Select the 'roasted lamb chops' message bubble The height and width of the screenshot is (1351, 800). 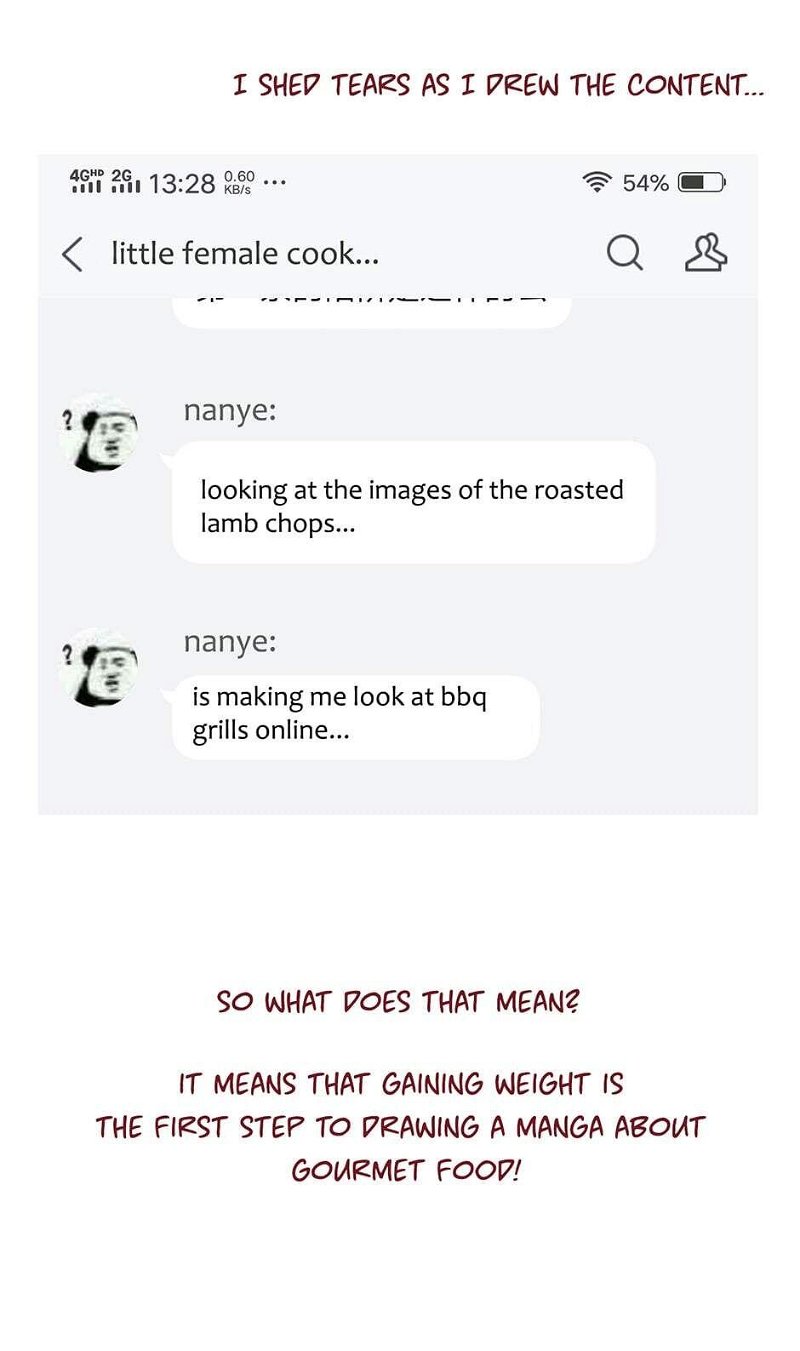(x=414, y=503)
